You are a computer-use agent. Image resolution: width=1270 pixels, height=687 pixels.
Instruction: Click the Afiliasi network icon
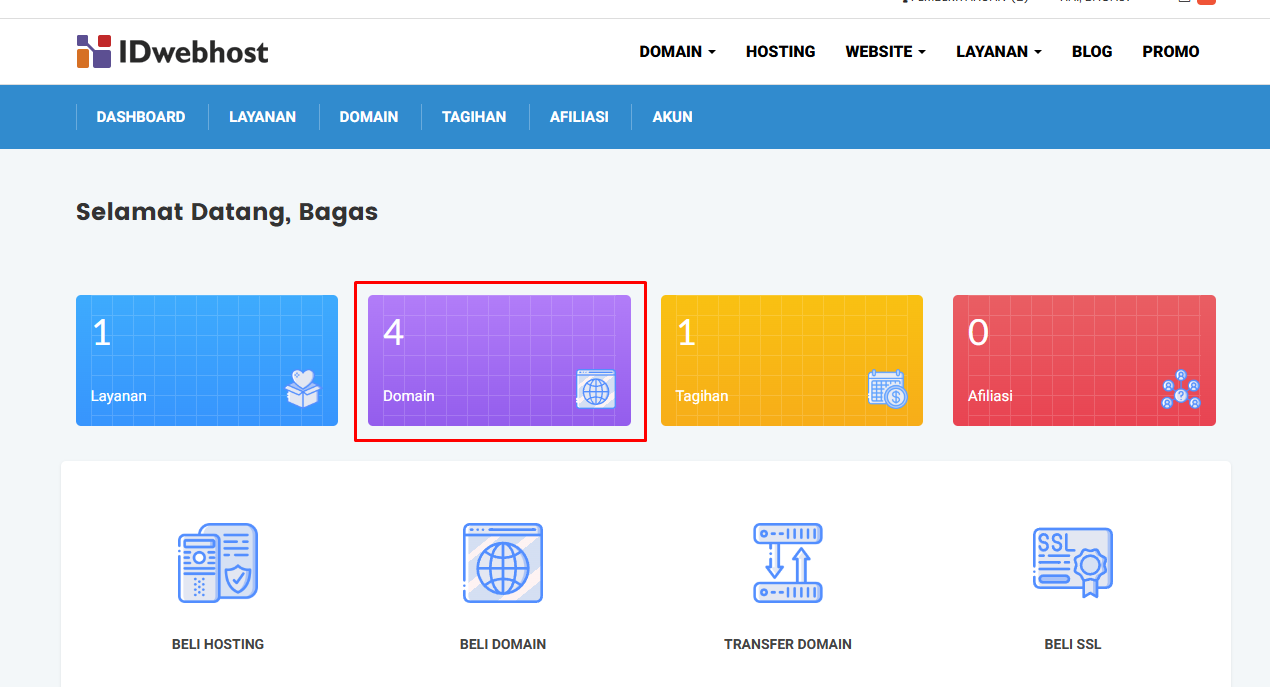(1180, 389)
